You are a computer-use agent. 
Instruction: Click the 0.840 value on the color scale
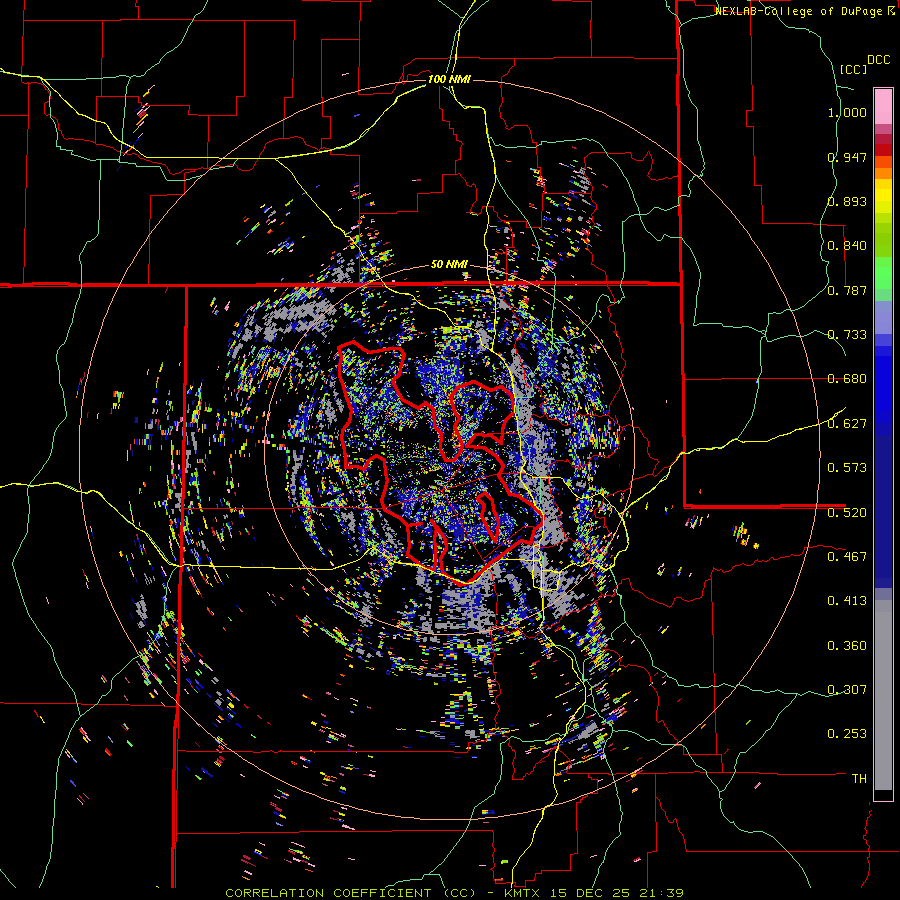tap(847, 246)
